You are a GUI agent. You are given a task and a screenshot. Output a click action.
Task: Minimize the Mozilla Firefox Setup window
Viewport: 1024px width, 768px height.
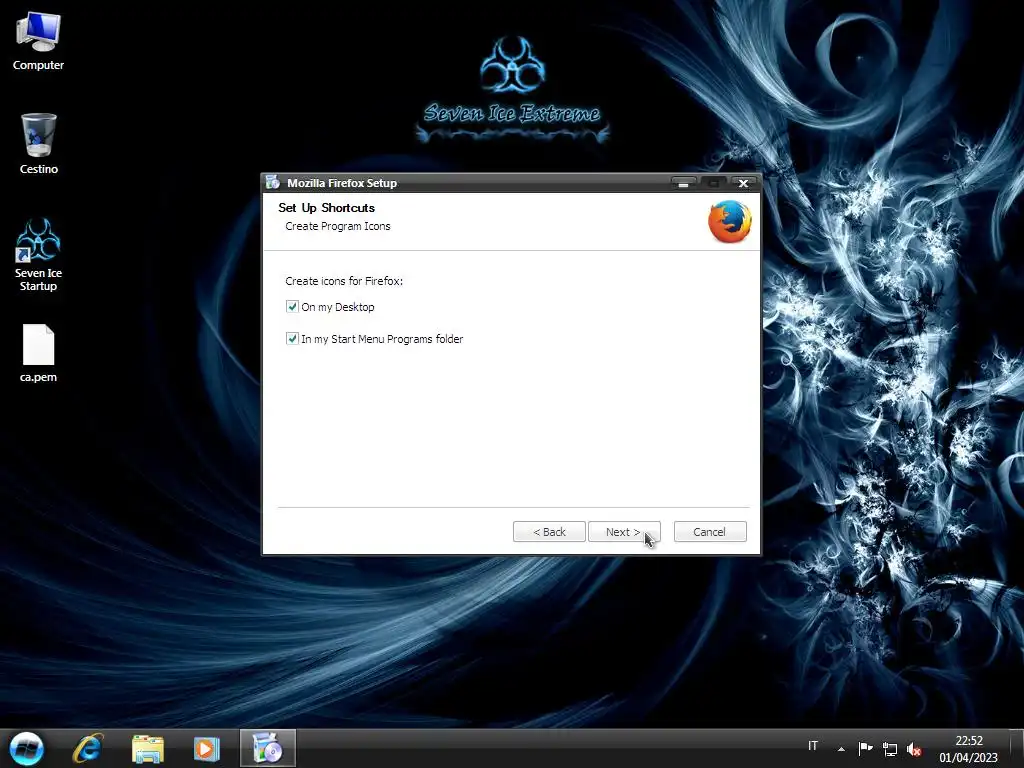(x=683, y=183)
